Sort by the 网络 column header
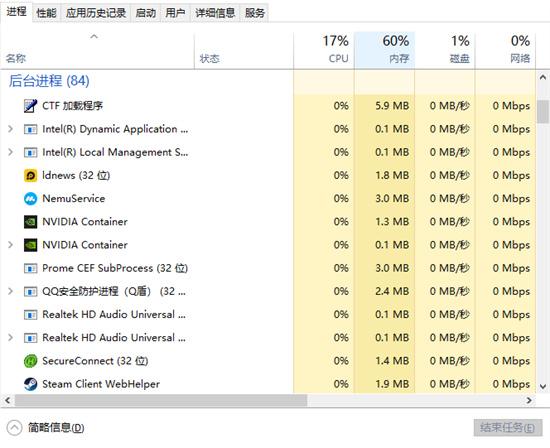The image size is (550, 448). (505, 50)
